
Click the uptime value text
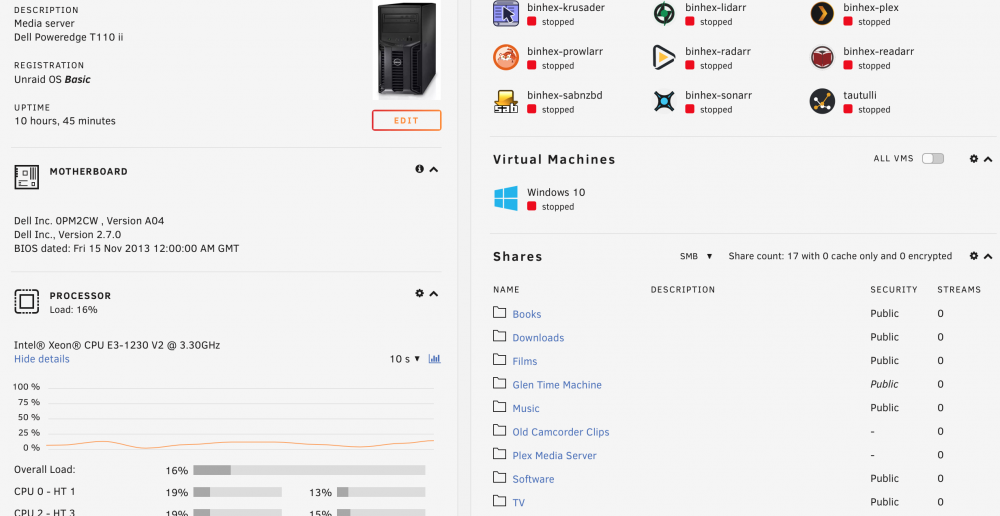[x=65, y=121]
